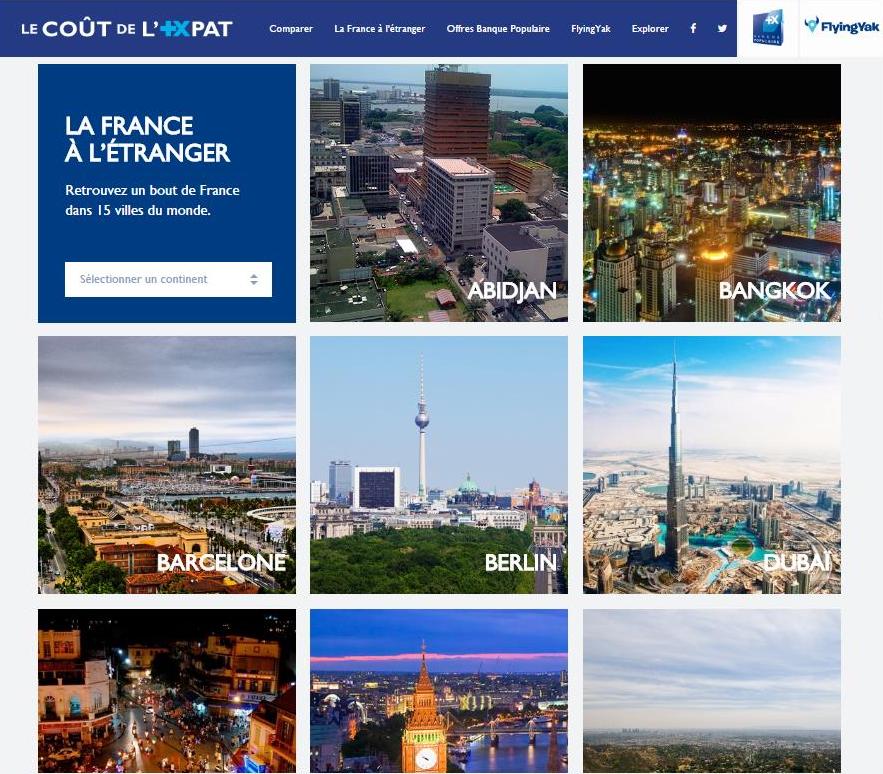Open the 'Sélectionner un continent' dropdown
The height and width of the screenshot is (774, 883).
coord(168,279)
